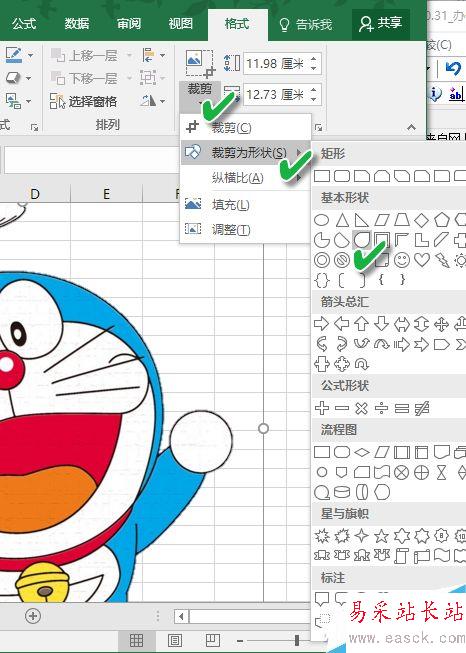This screenshot has width=466, height=653.
Task: Zoom out with the minus button
Action: (x=240, y=641)
